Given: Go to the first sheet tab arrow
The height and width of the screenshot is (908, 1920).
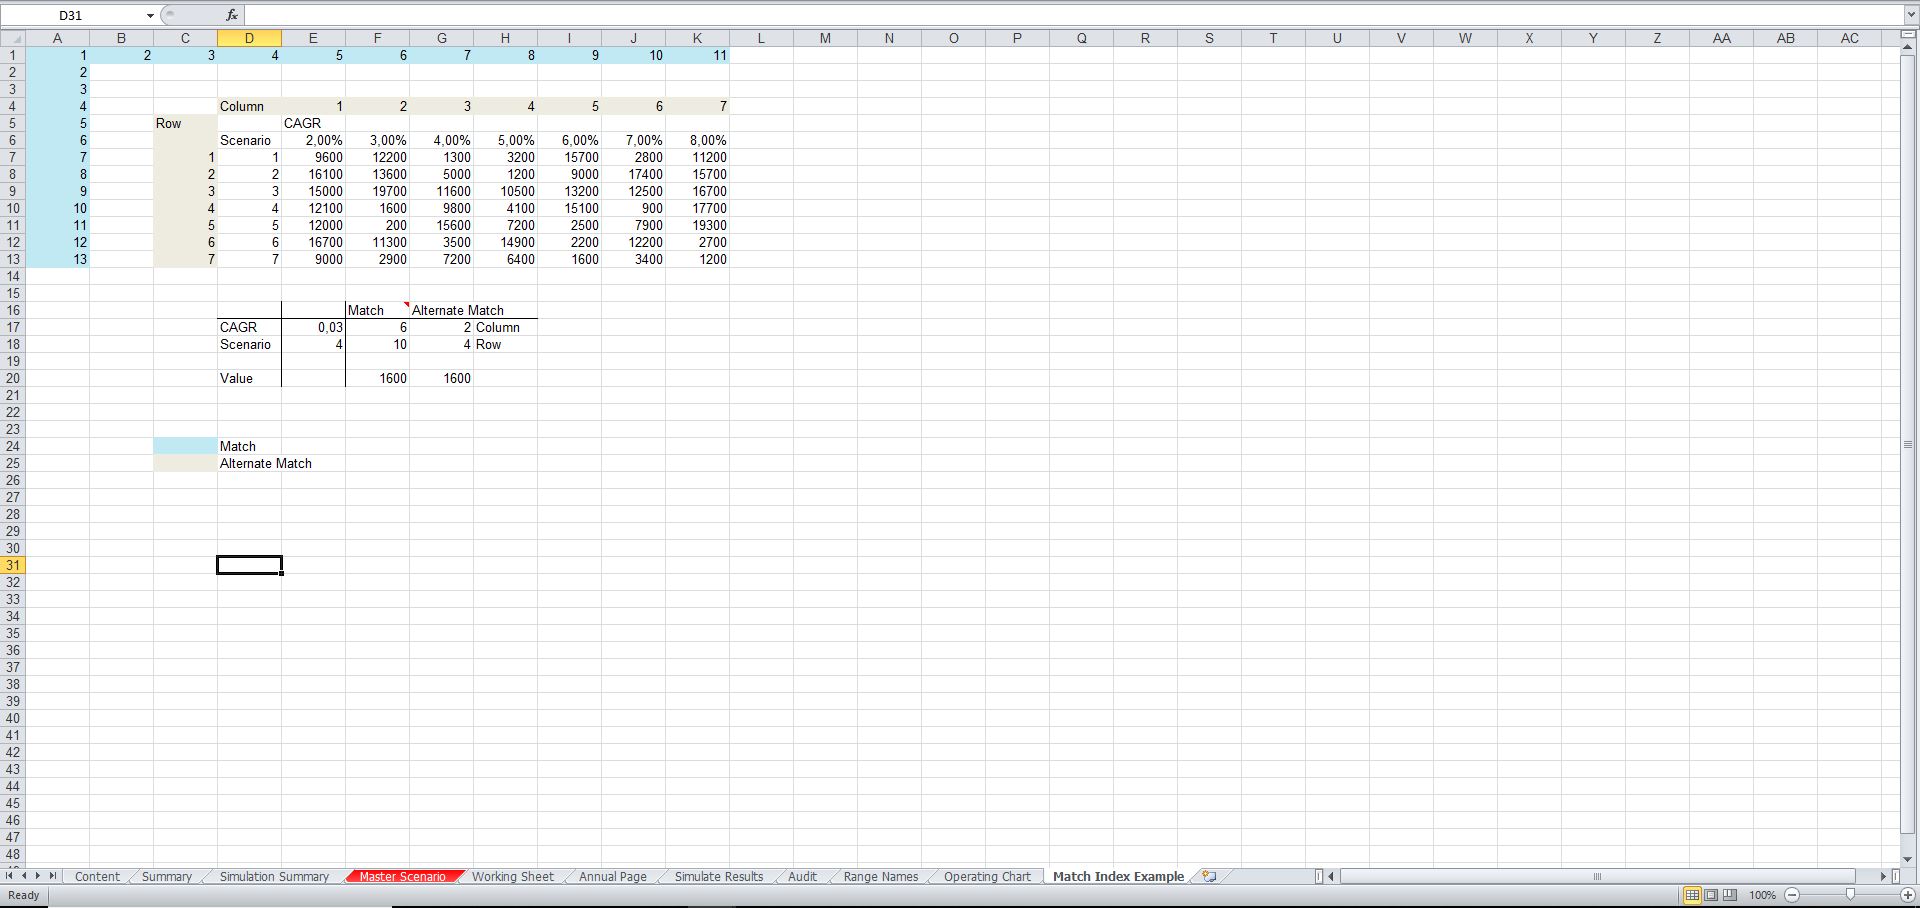Looking at the screenshot, I should click(x=10, y=876).
